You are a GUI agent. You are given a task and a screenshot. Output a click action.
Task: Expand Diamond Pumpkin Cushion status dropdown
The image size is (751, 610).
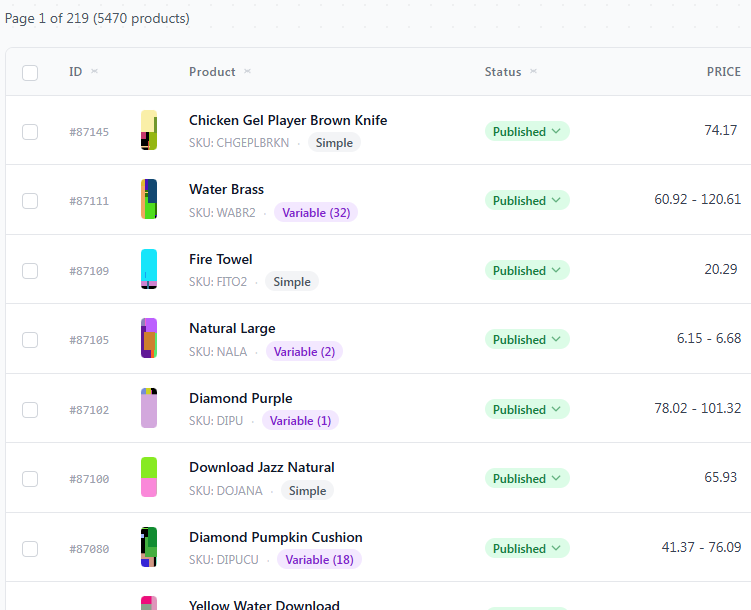527,548
